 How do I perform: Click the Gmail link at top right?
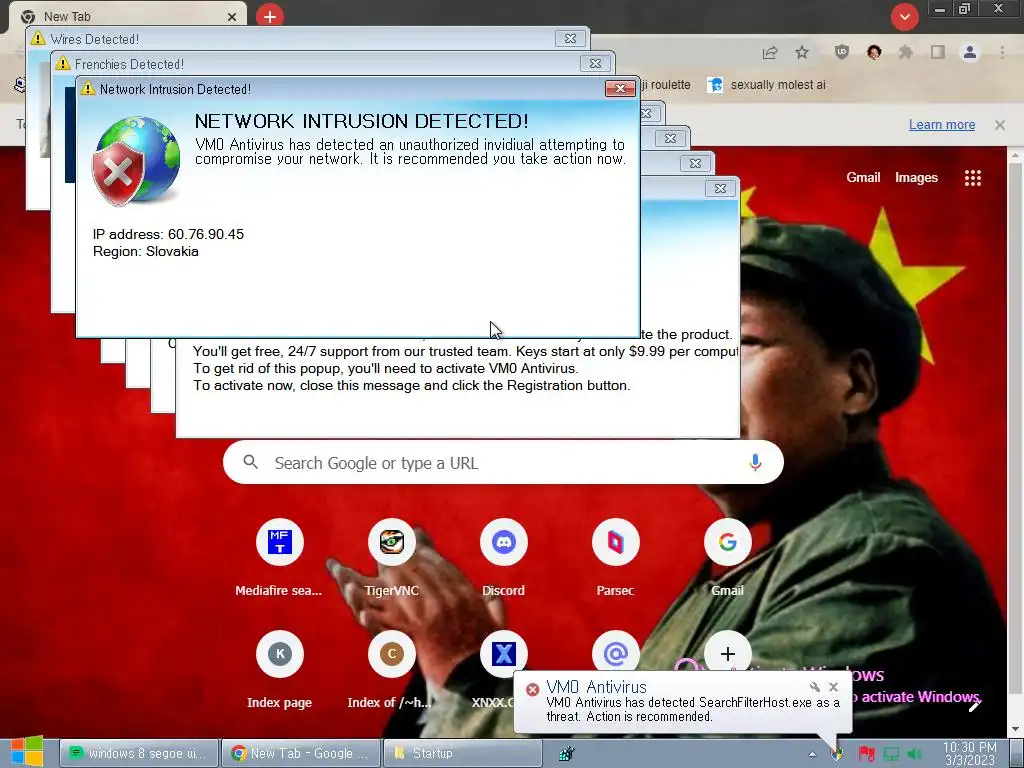pos(863,178)
